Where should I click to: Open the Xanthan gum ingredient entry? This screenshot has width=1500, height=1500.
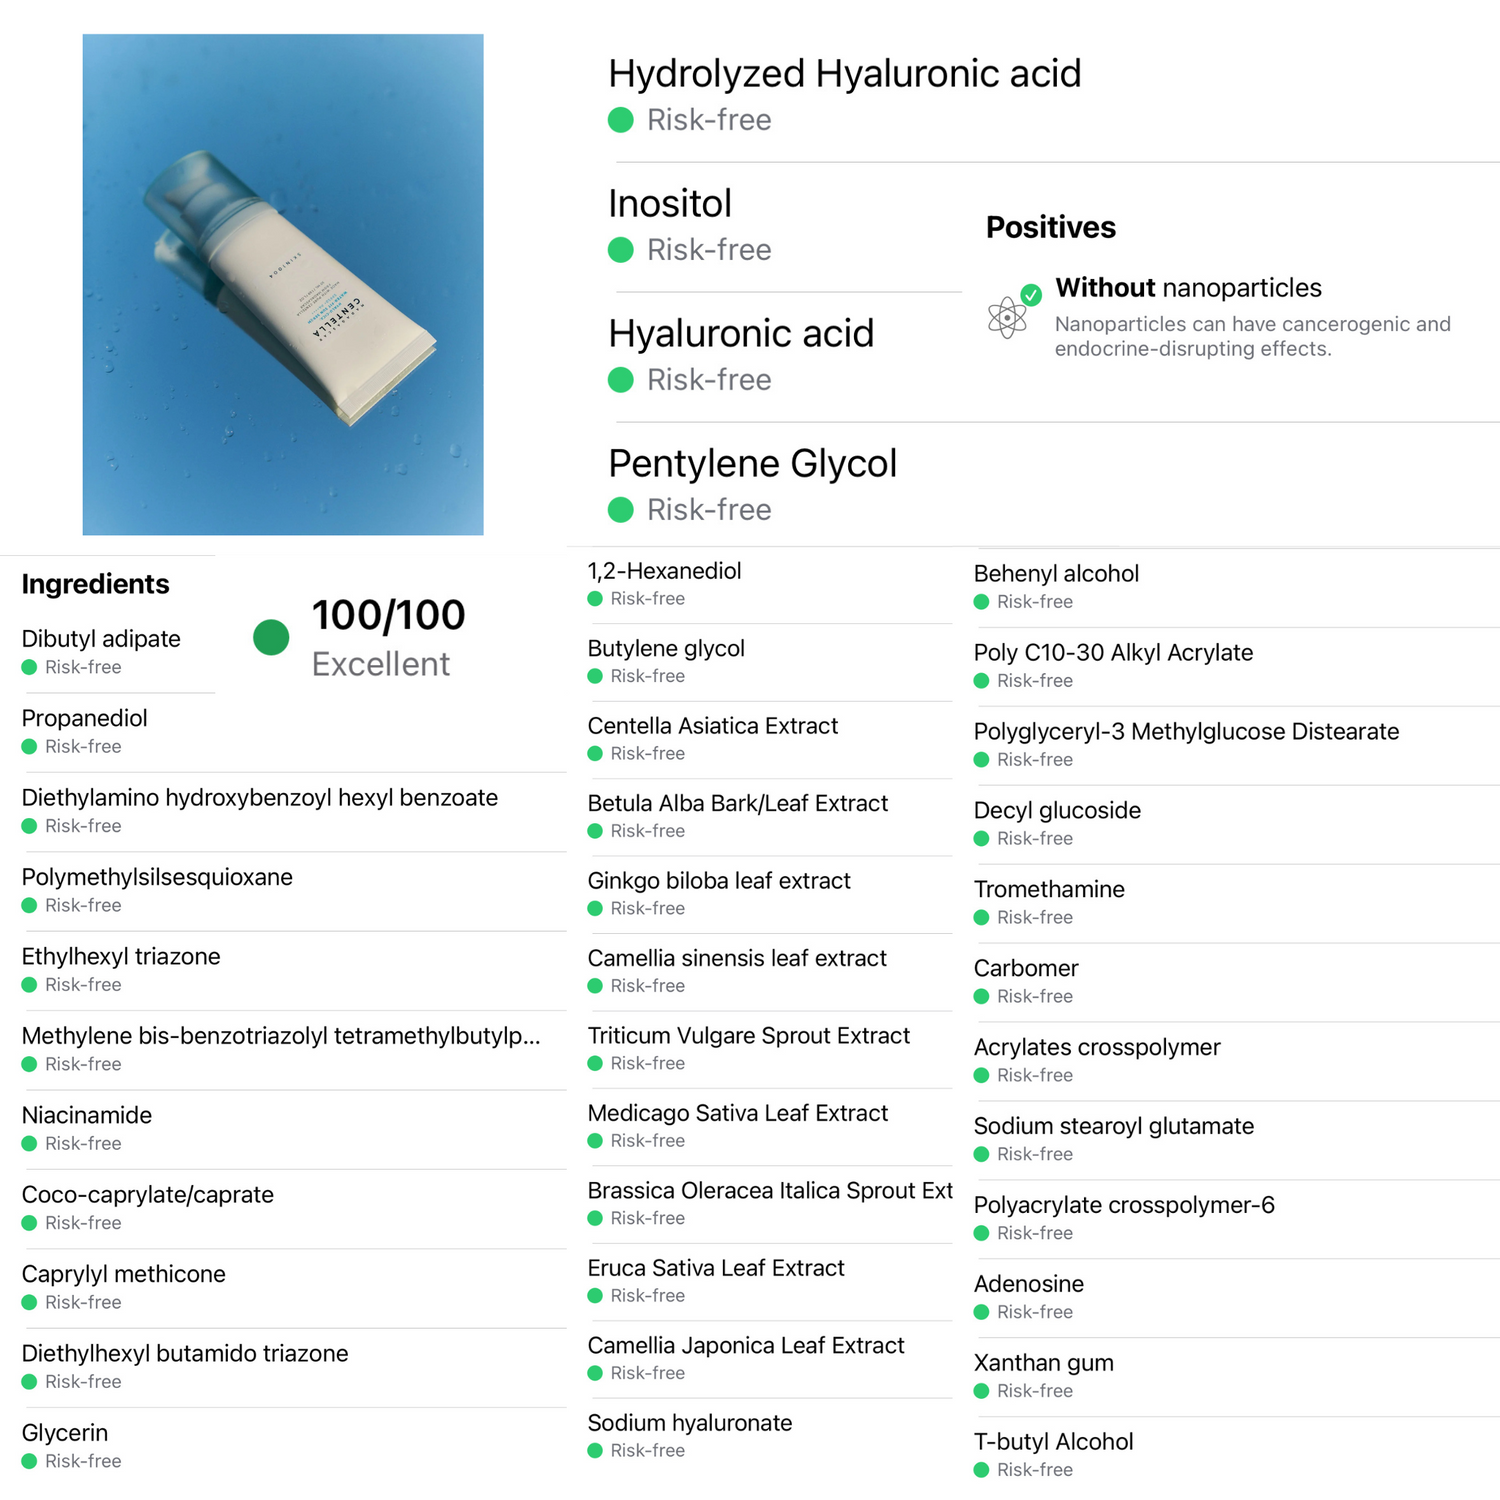click(x=1044, y=1363)
